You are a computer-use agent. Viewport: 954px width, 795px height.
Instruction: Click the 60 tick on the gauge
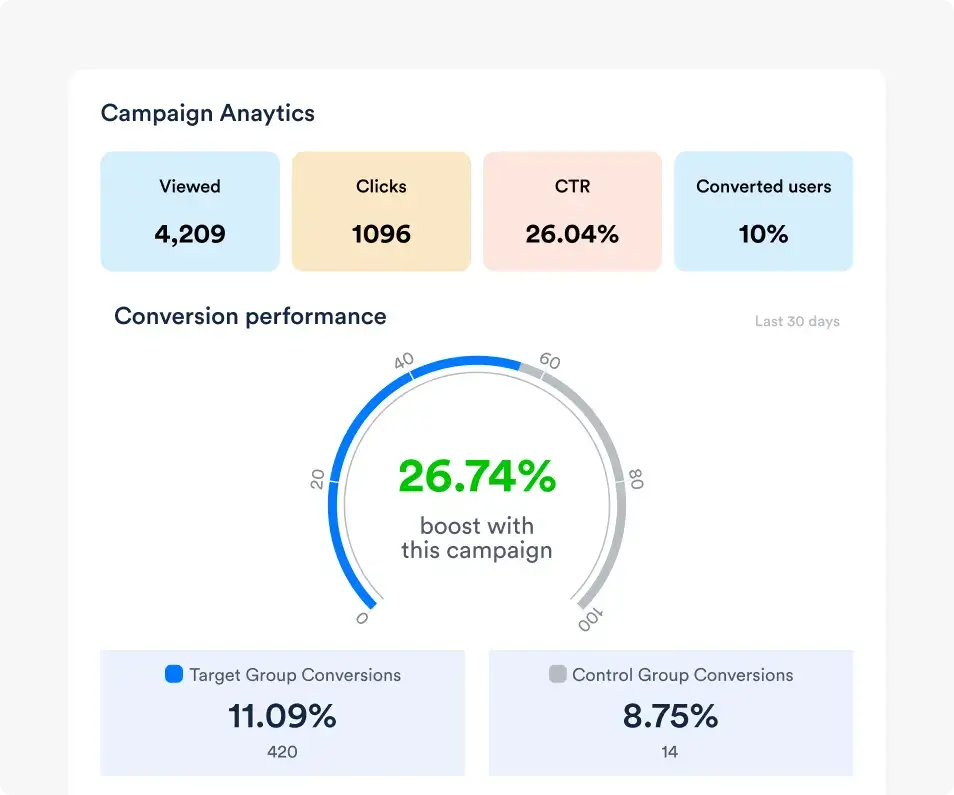[548, 360]
